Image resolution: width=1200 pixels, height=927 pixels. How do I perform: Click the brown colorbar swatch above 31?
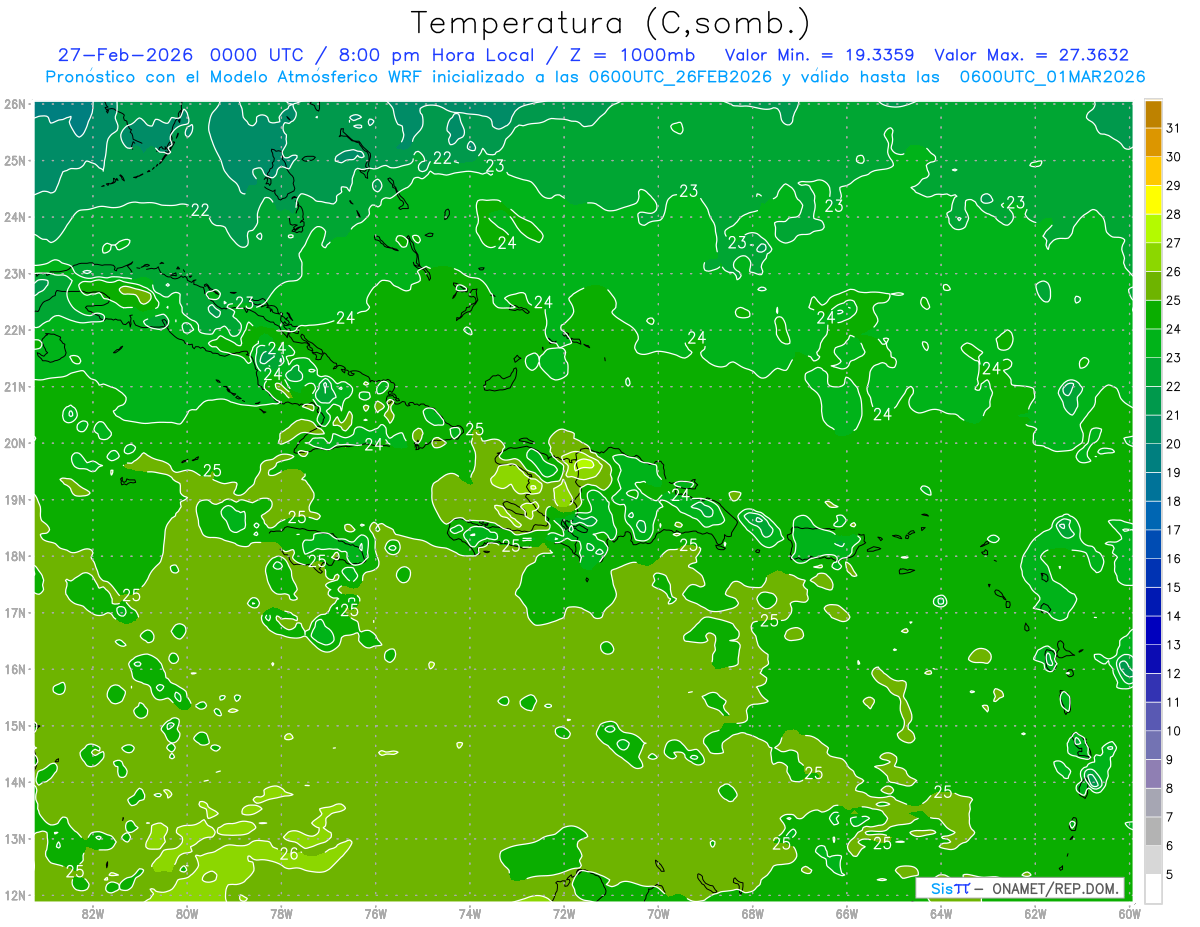[1153, 115]
